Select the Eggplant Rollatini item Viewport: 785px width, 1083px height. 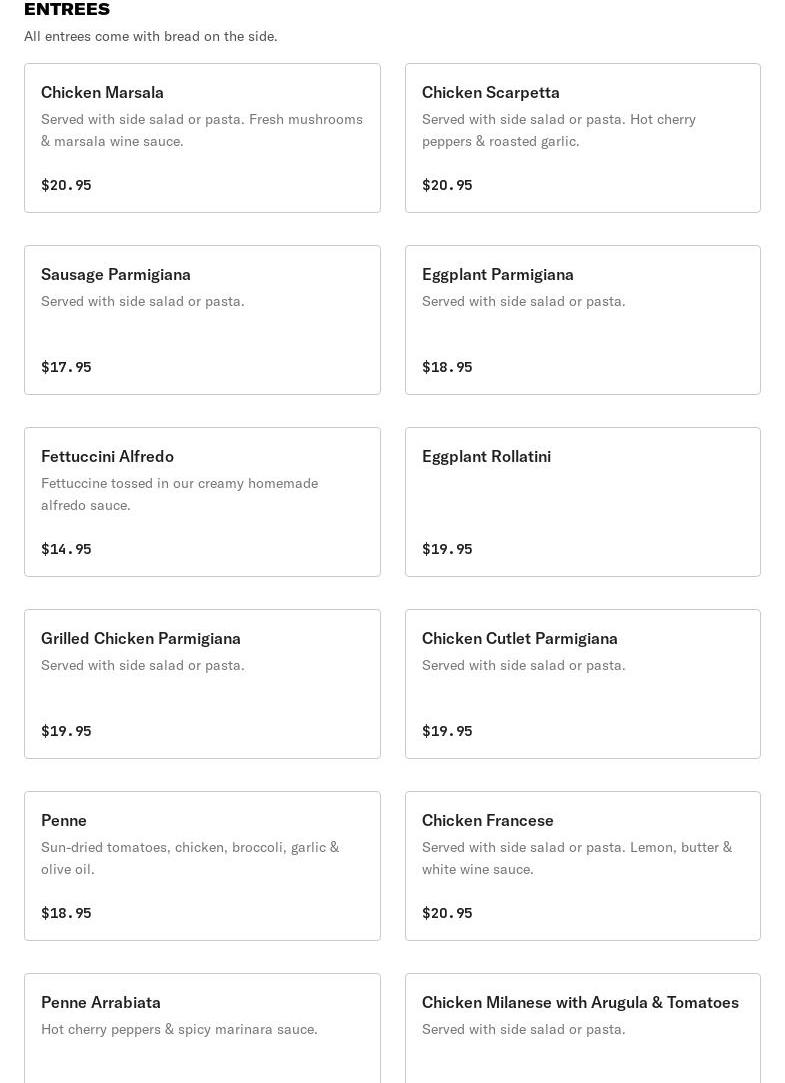pos(582,502)
